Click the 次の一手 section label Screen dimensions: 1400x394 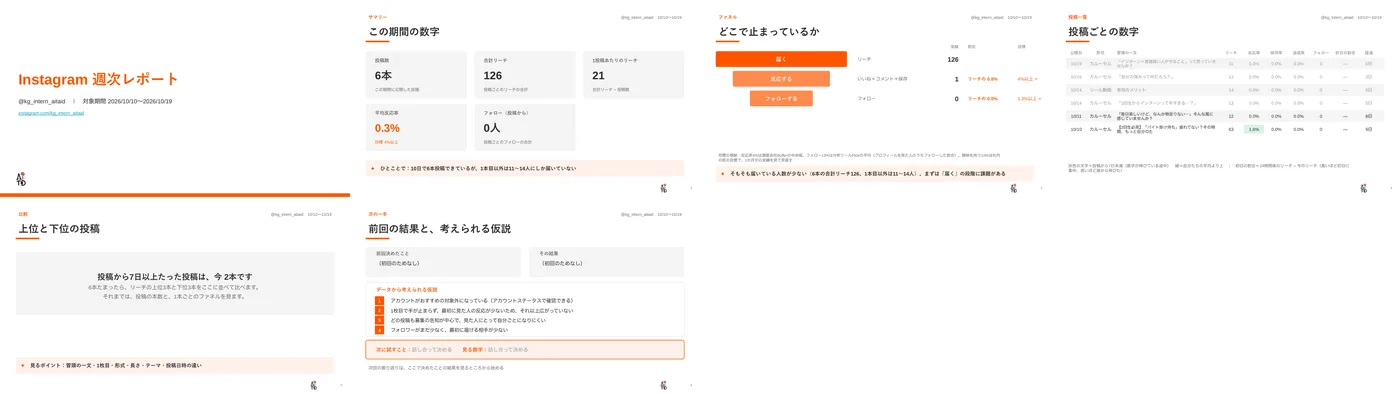click(x=377, y=214)
